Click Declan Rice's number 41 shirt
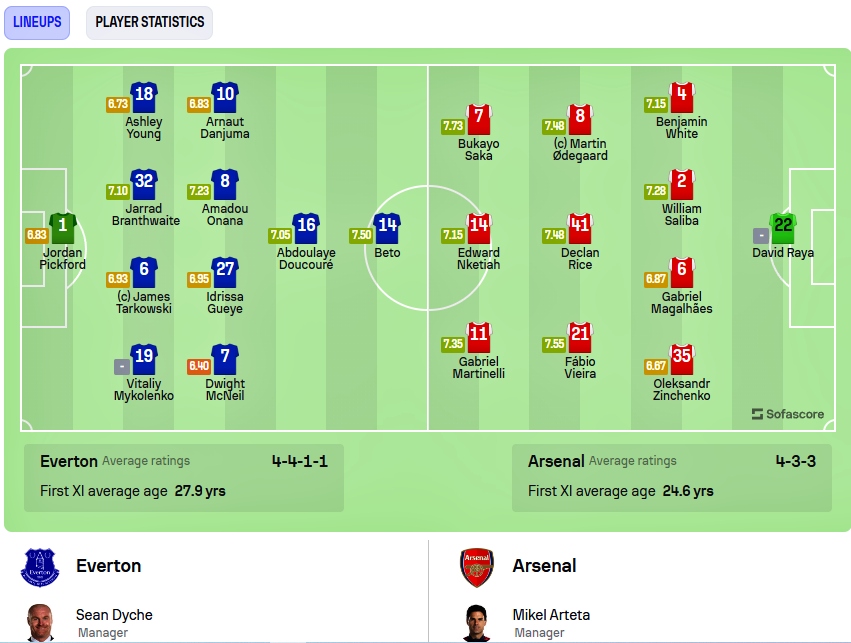Image resolution: width=851 pixels, height=643 pixels. (x=580, y=228)
